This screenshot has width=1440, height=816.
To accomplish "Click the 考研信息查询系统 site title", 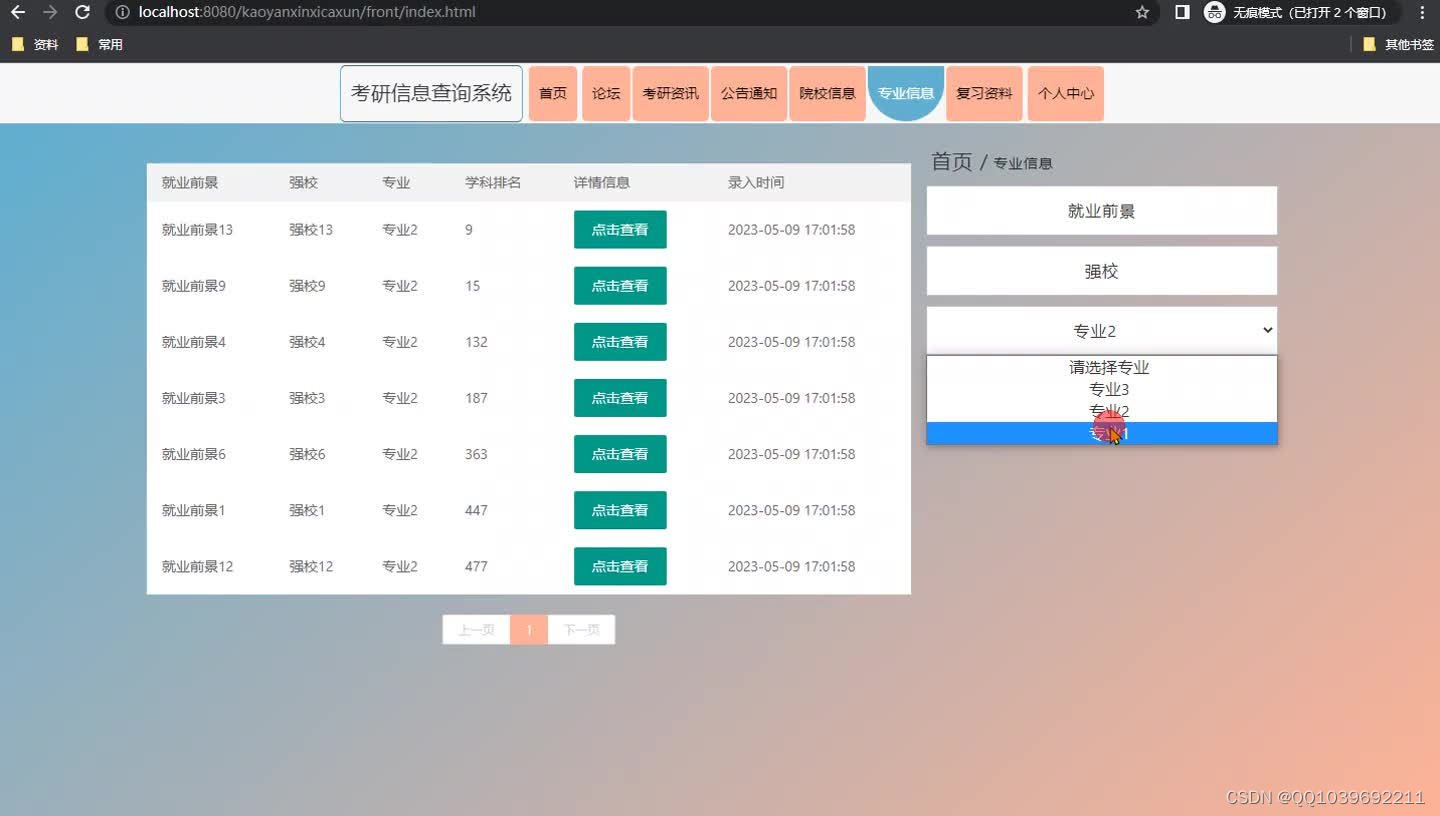I will click(431, 93).
